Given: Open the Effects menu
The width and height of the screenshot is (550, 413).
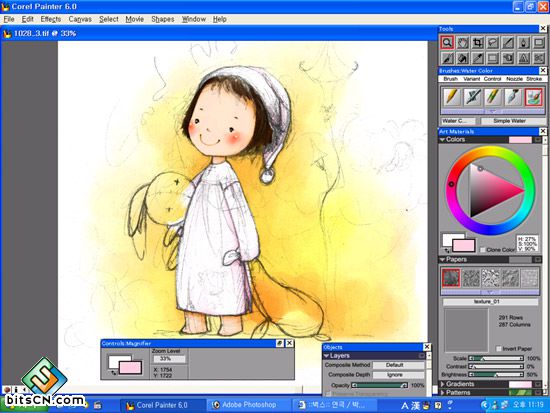Looking at the screenshot, I should [51, 19].
